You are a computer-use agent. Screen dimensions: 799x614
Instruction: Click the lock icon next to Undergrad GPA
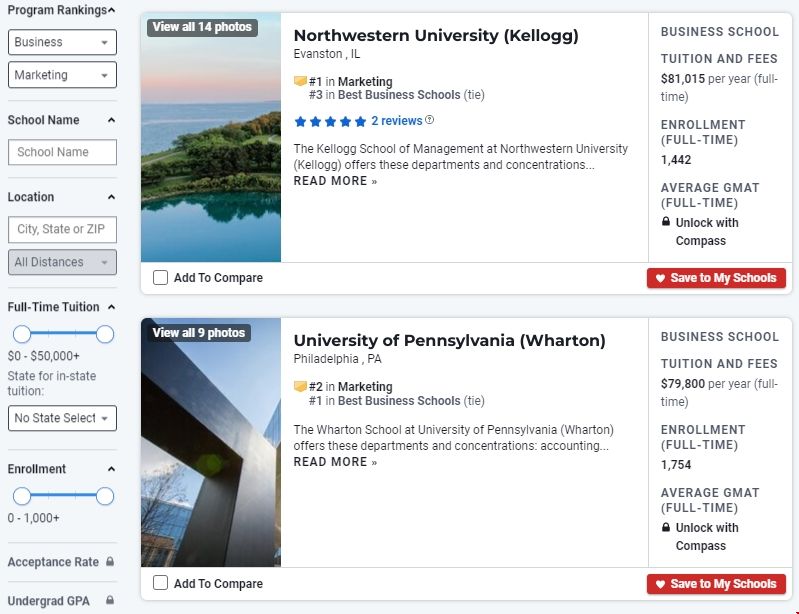tap(110, 601)
